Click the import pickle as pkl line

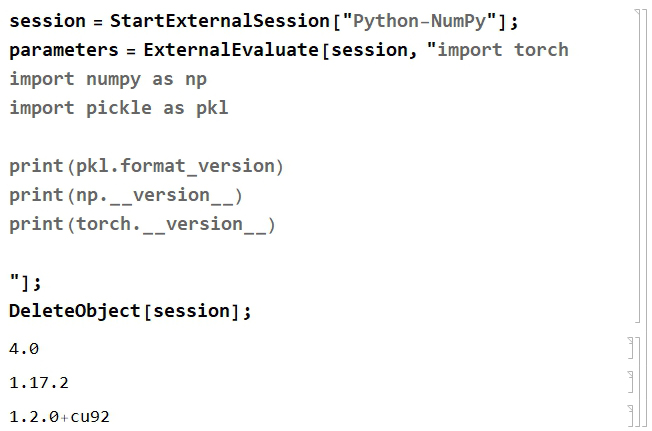click(x=119, y=108)
